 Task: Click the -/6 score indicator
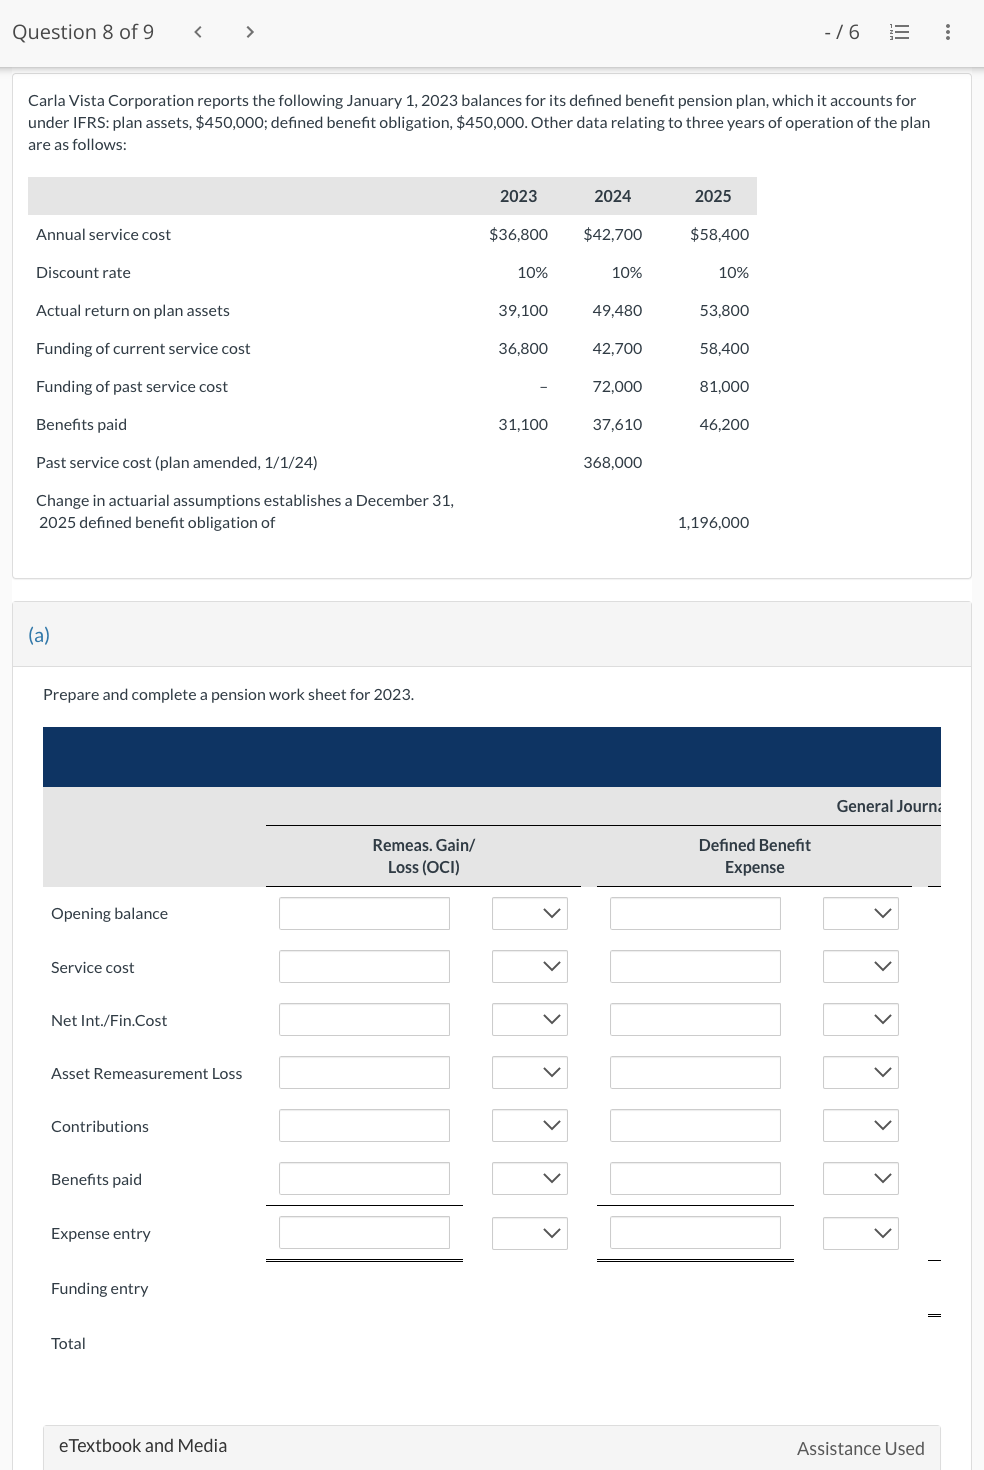click(x=845, y=31)
